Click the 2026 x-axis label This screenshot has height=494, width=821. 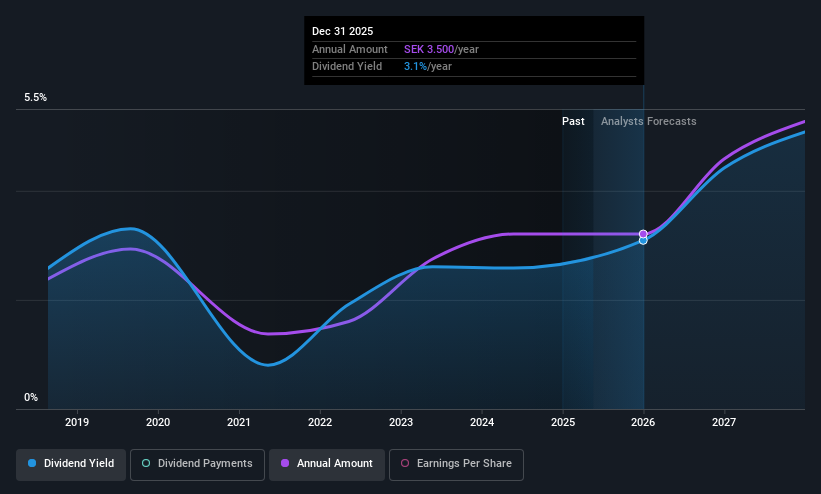643,422
